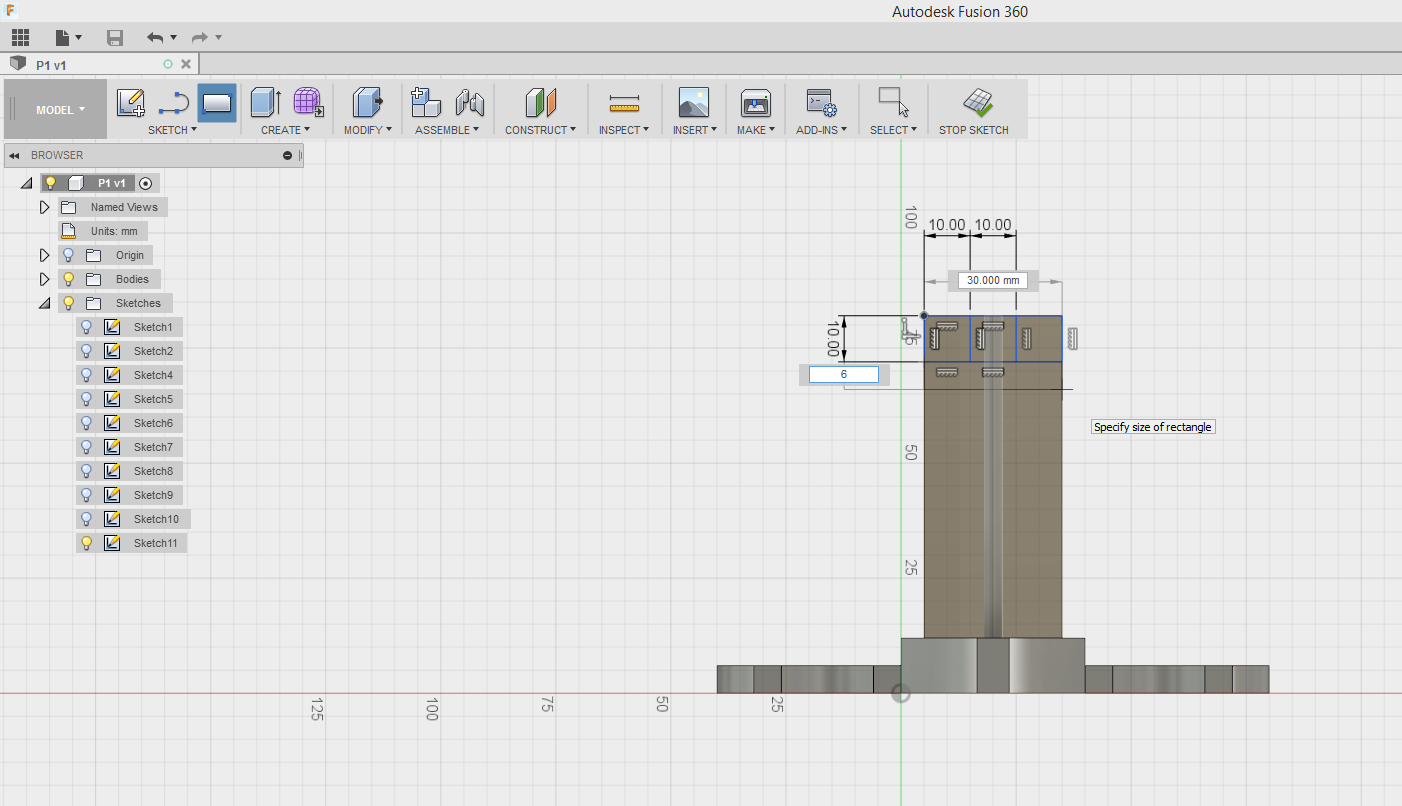Image resolution: width=1402 pixels, height=806 pixels.
Task: Select the New Component icon
Action: (x=426, y=102)
